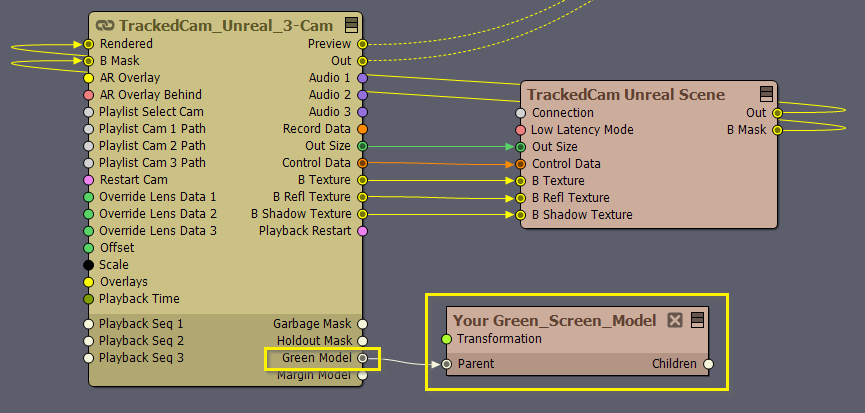Click the black Scale input pin
The image size is (865, 413).
88,265
